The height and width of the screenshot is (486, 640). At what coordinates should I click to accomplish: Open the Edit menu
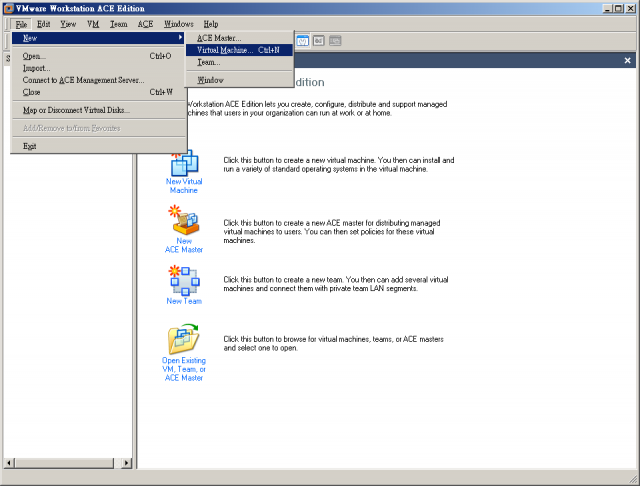coord(43,24)
